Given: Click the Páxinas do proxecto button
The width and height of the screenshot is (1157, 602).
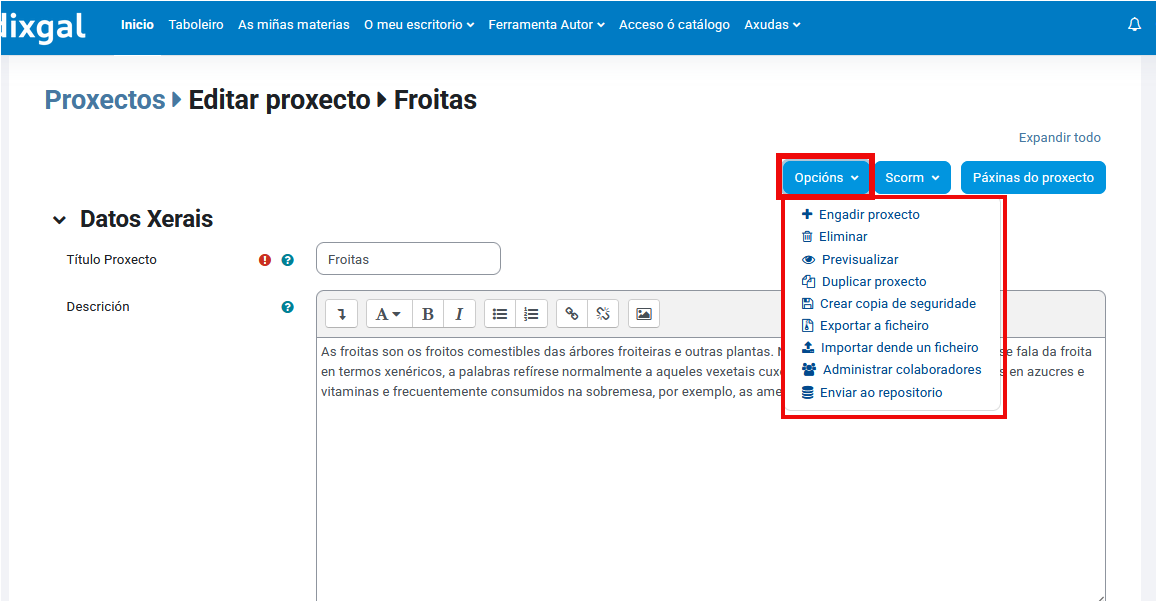Looking at the screenshot, I should pos(1033,177).
